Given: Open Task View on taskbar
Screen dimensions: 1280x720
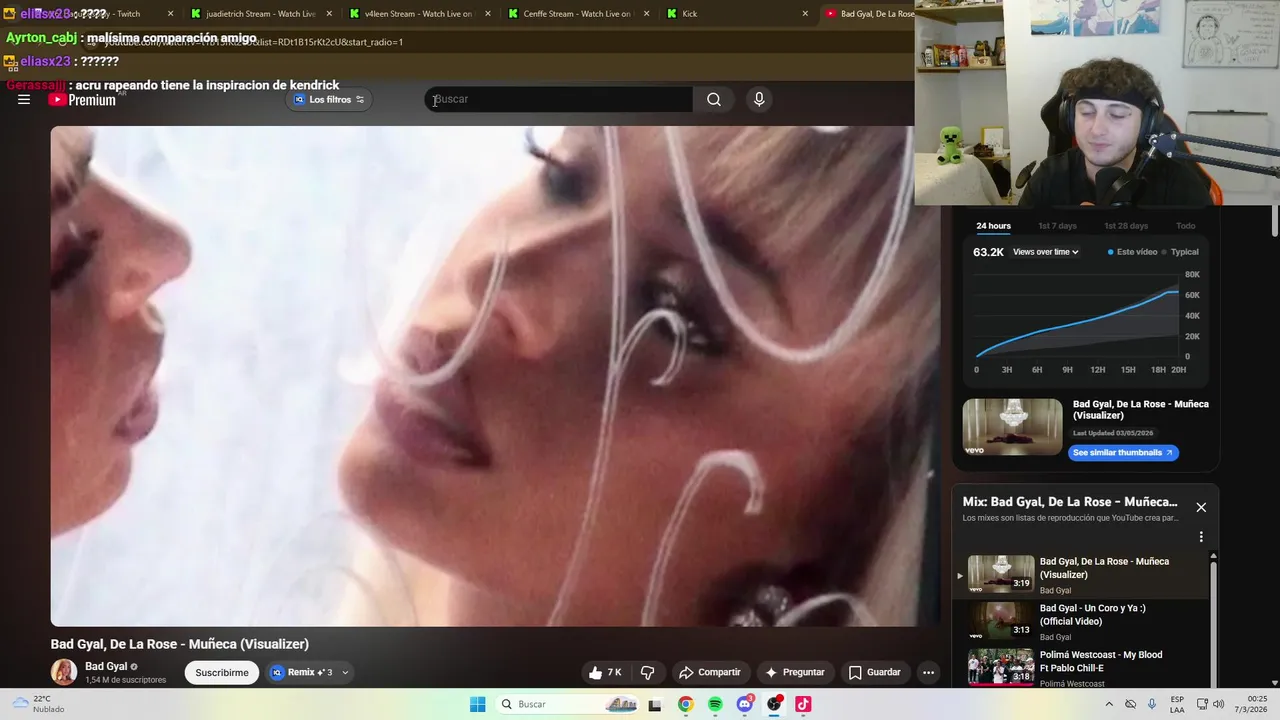Looking at the screenshot, I should [x=655, y=704].
